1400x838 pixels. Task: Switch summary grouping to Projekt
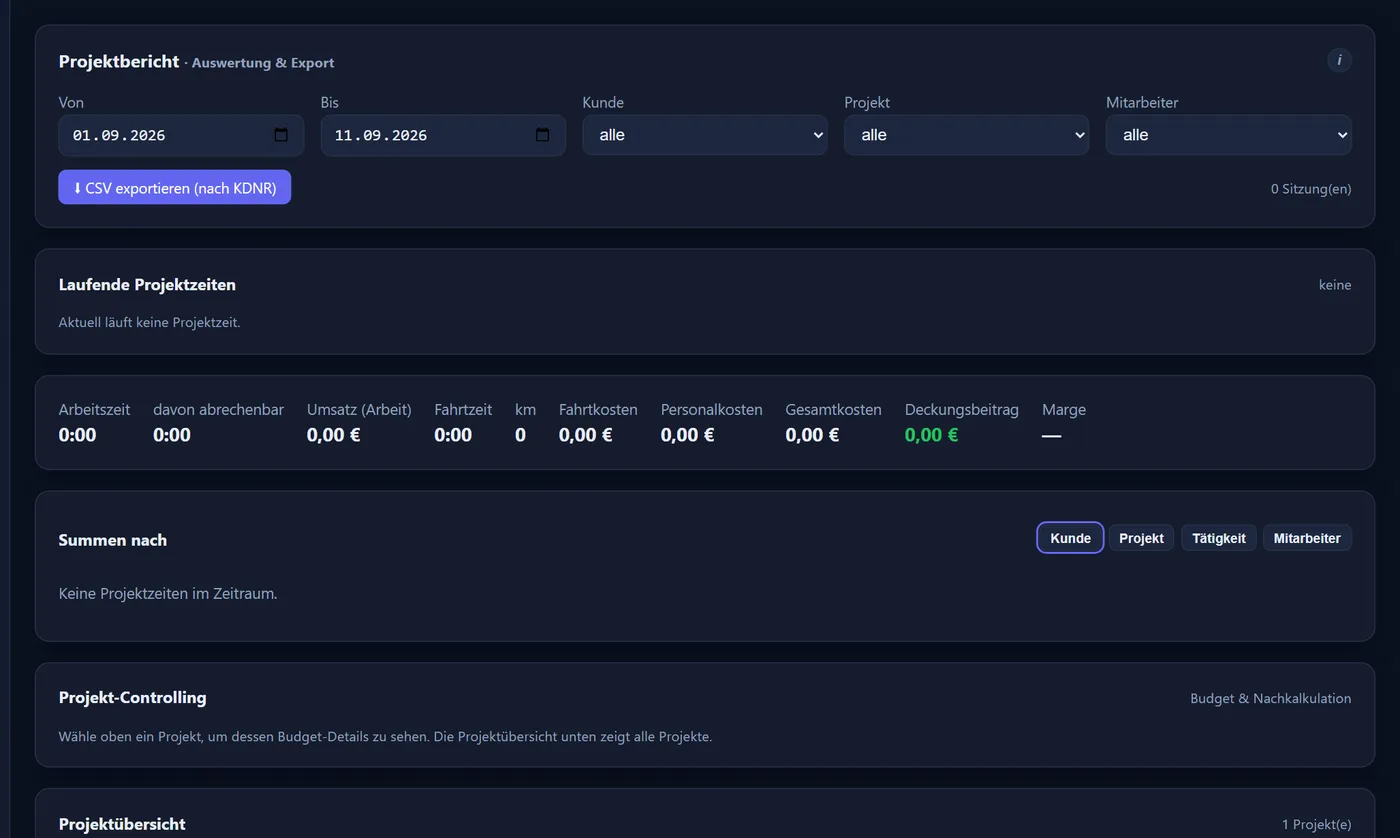(x=1141, y=538)
